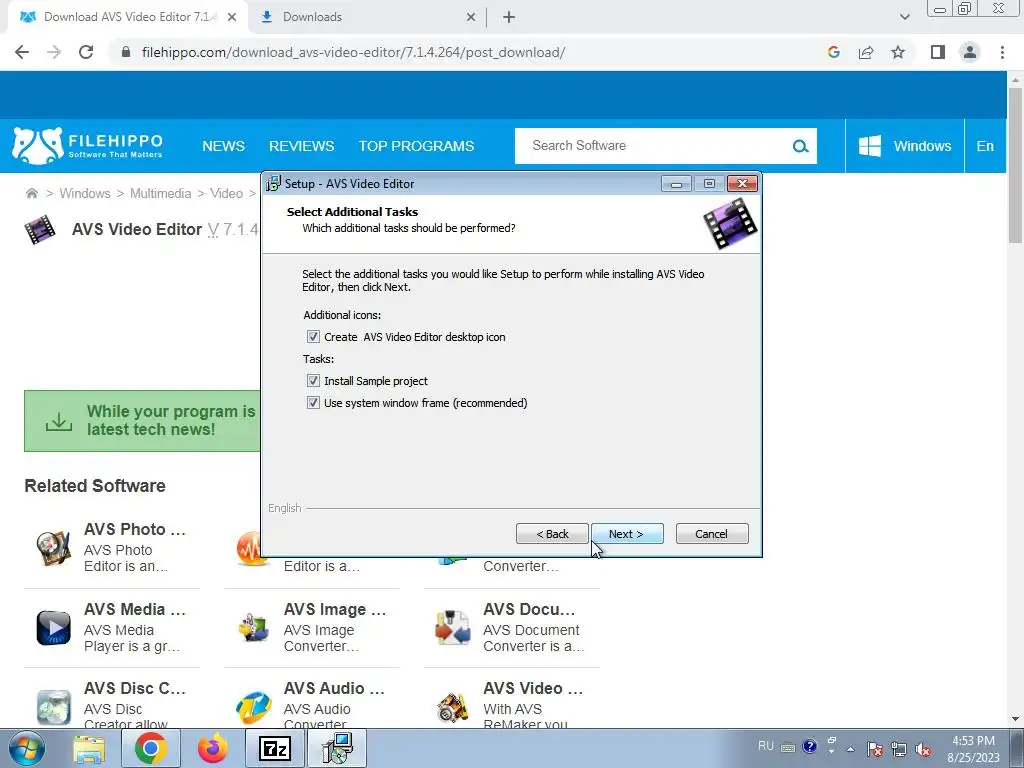Click the AVS Video Editor film icon on page
1024x768 pixels.
pyautogui.click(x=40, y=230)
